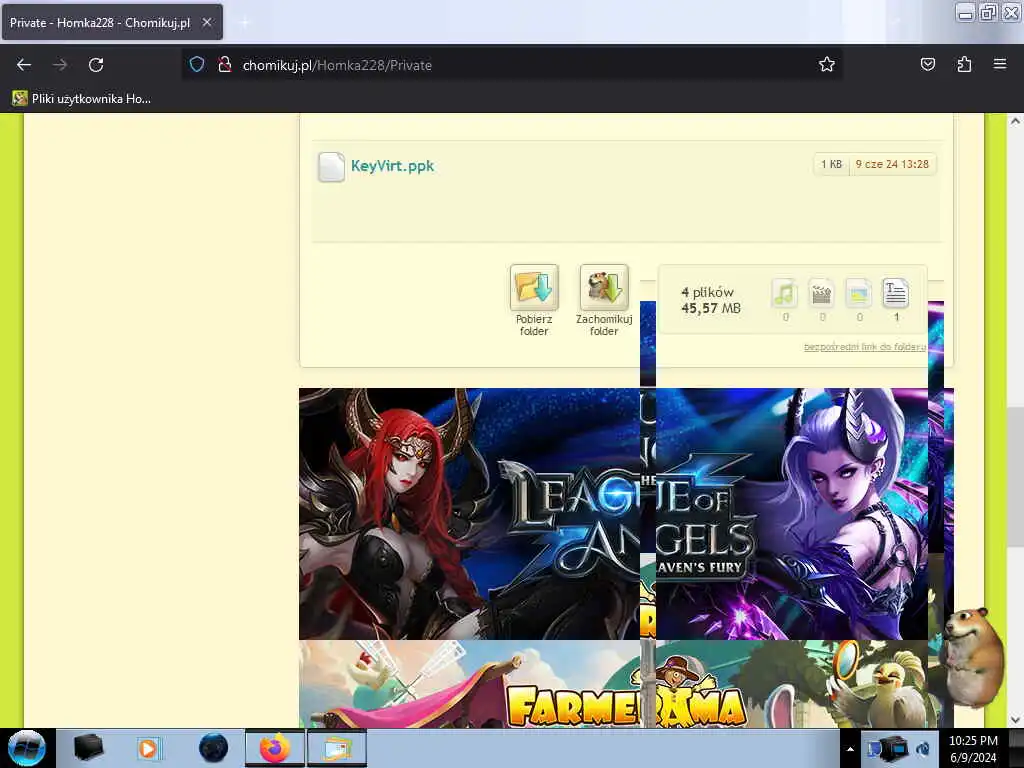
Task: Open the Firefox hamburger menu
Action: (1000, 65)
